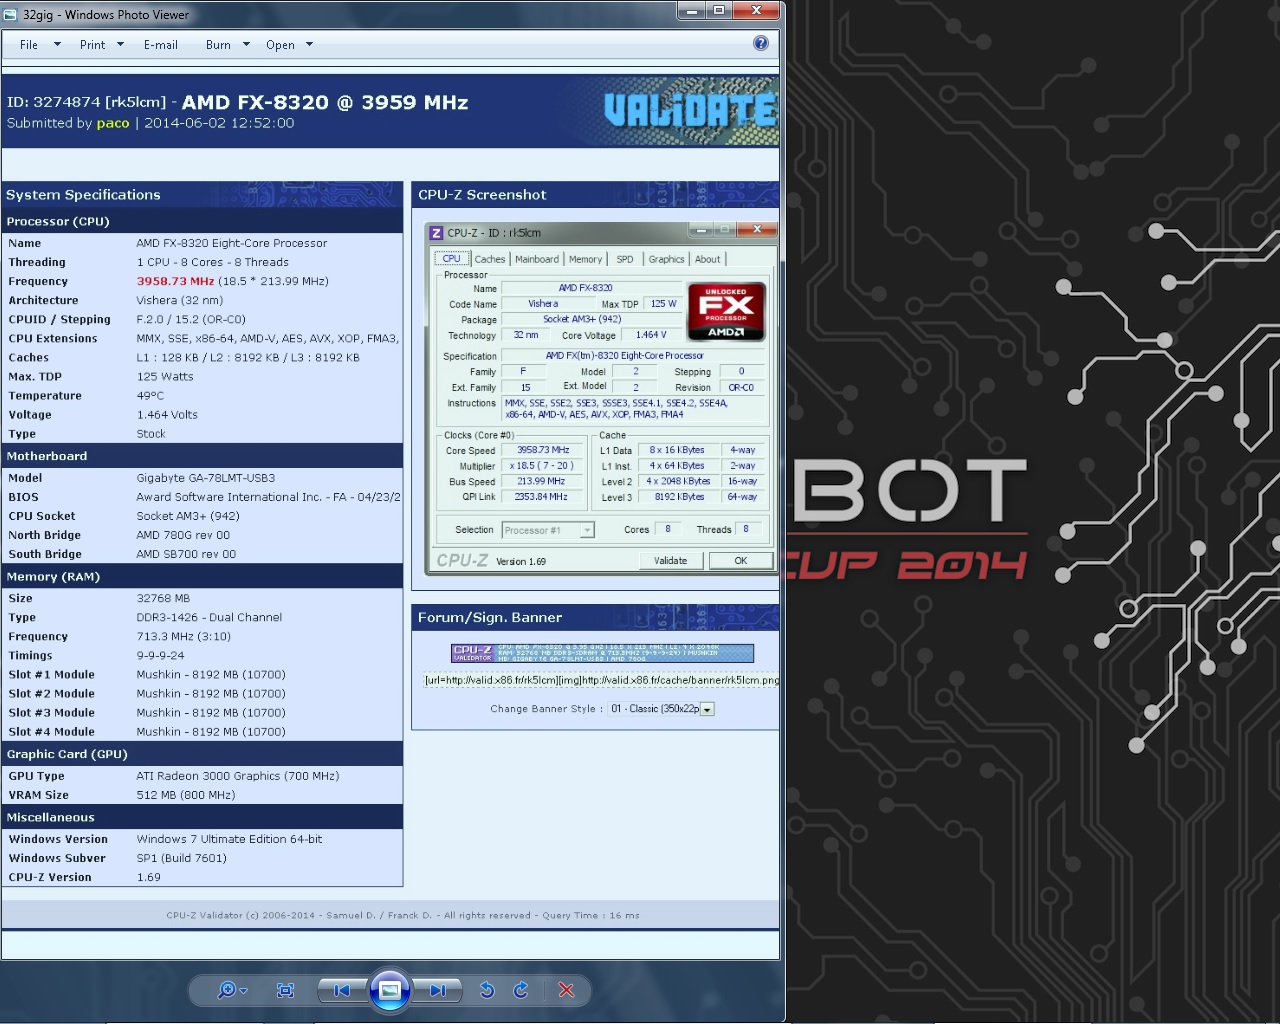
Task: Click the CPU tab in the CPU-Z screenshot
Action: click(x=451, y=259)
